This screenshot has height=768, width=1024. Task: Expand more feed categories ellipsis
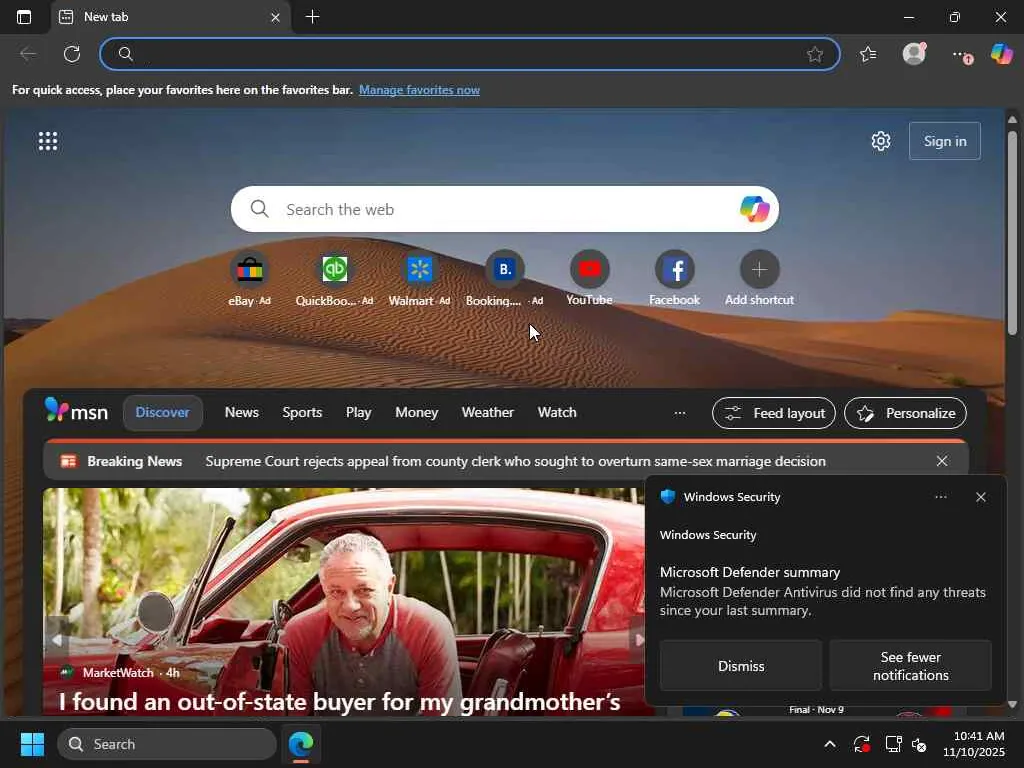680,413
